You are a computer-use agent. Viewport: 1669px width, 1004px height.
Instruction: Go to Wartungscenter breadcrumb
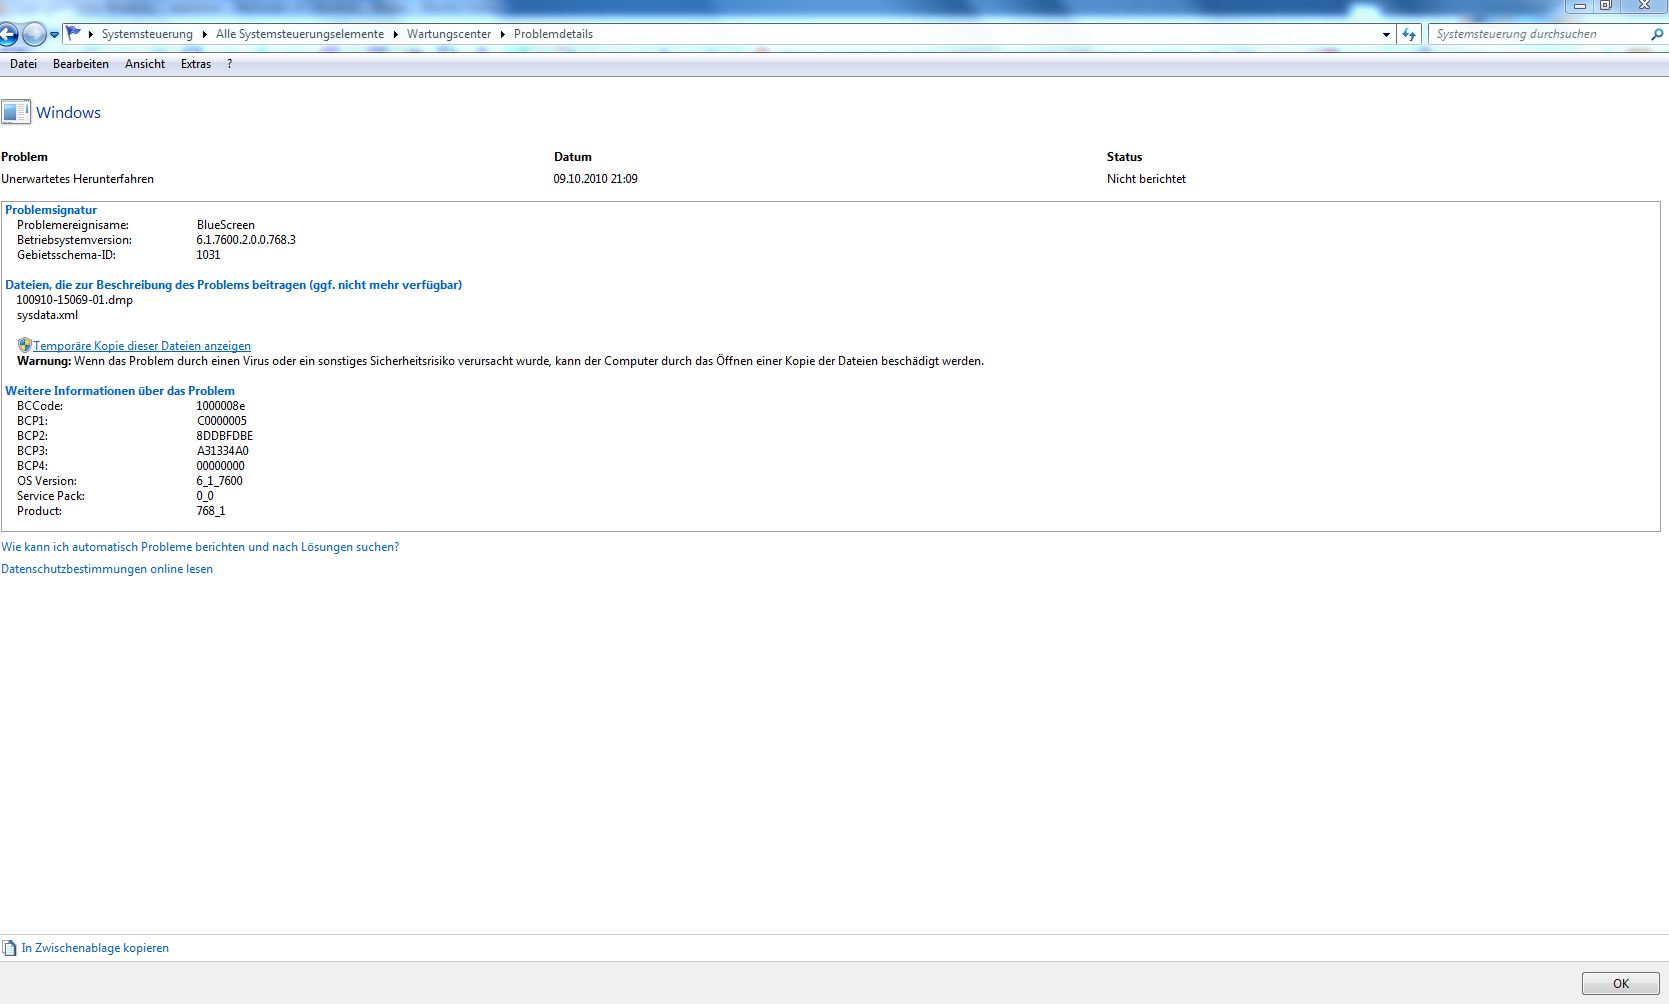point(449,34)
